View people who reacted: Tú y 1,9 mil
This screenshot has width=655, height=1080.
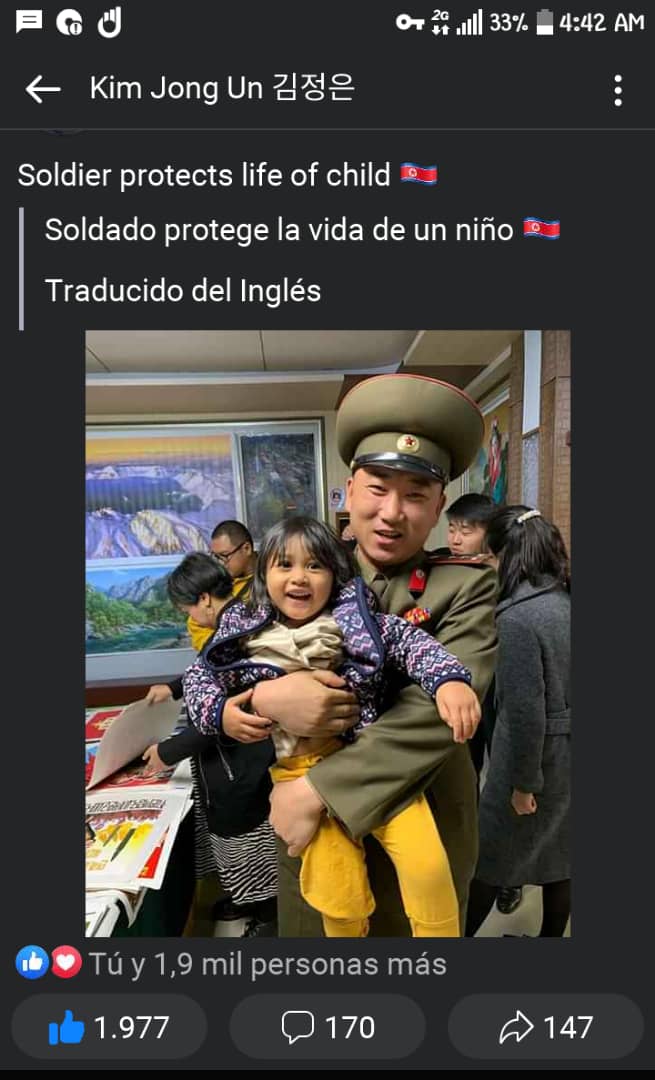click(267, 964)
